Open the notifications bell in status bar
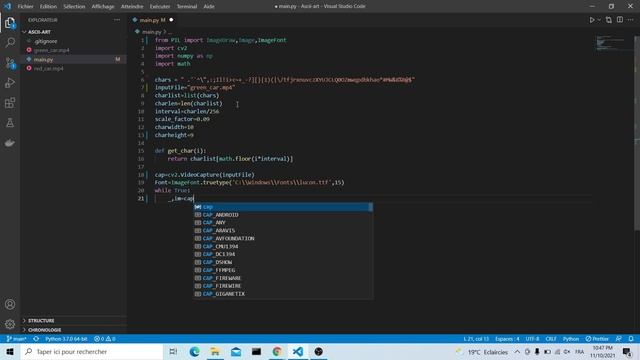The image size is (640, 360). point(631,339)
